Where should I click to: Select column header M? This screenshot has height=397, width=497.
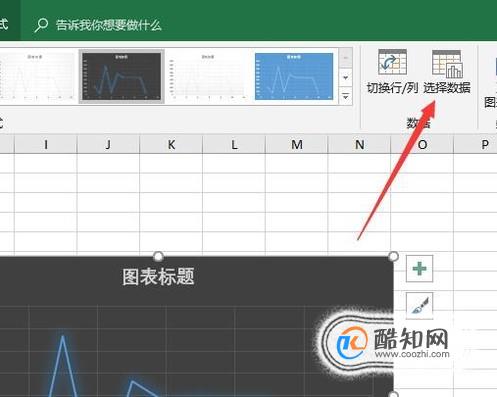[x=297, y=145]
